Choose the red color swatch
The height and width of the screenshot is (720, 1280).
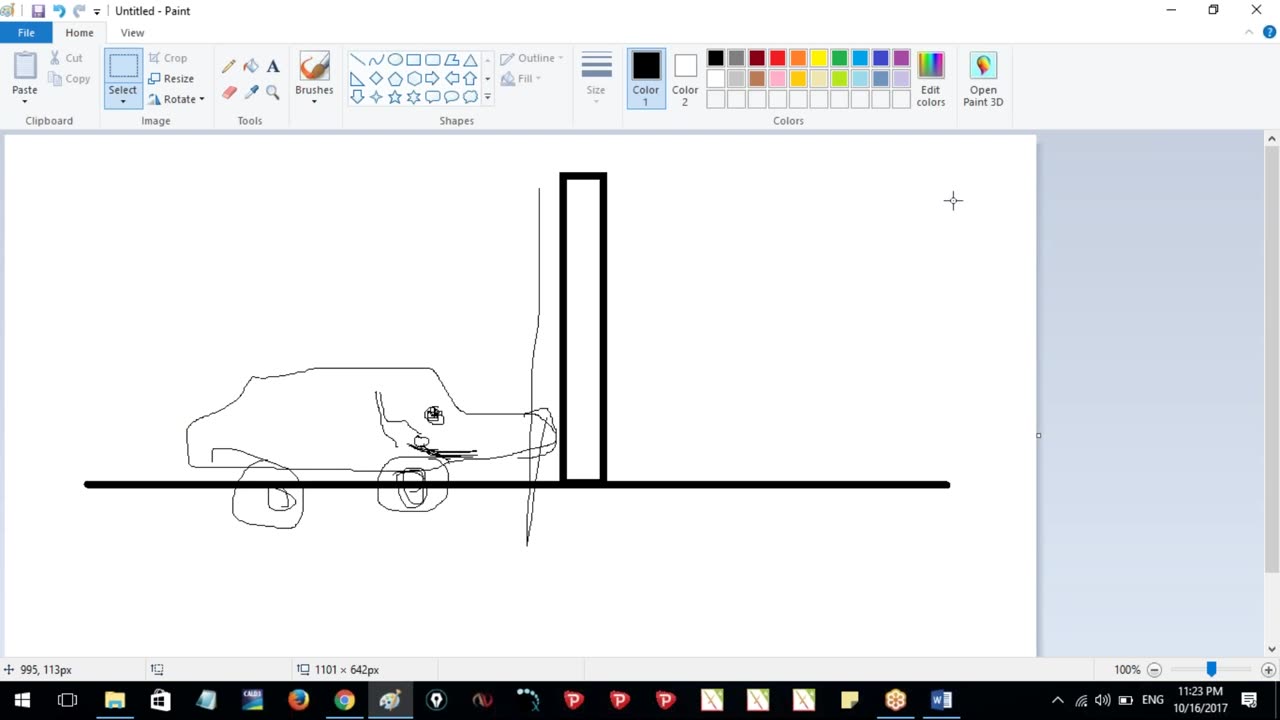click(x=777, y=58)
